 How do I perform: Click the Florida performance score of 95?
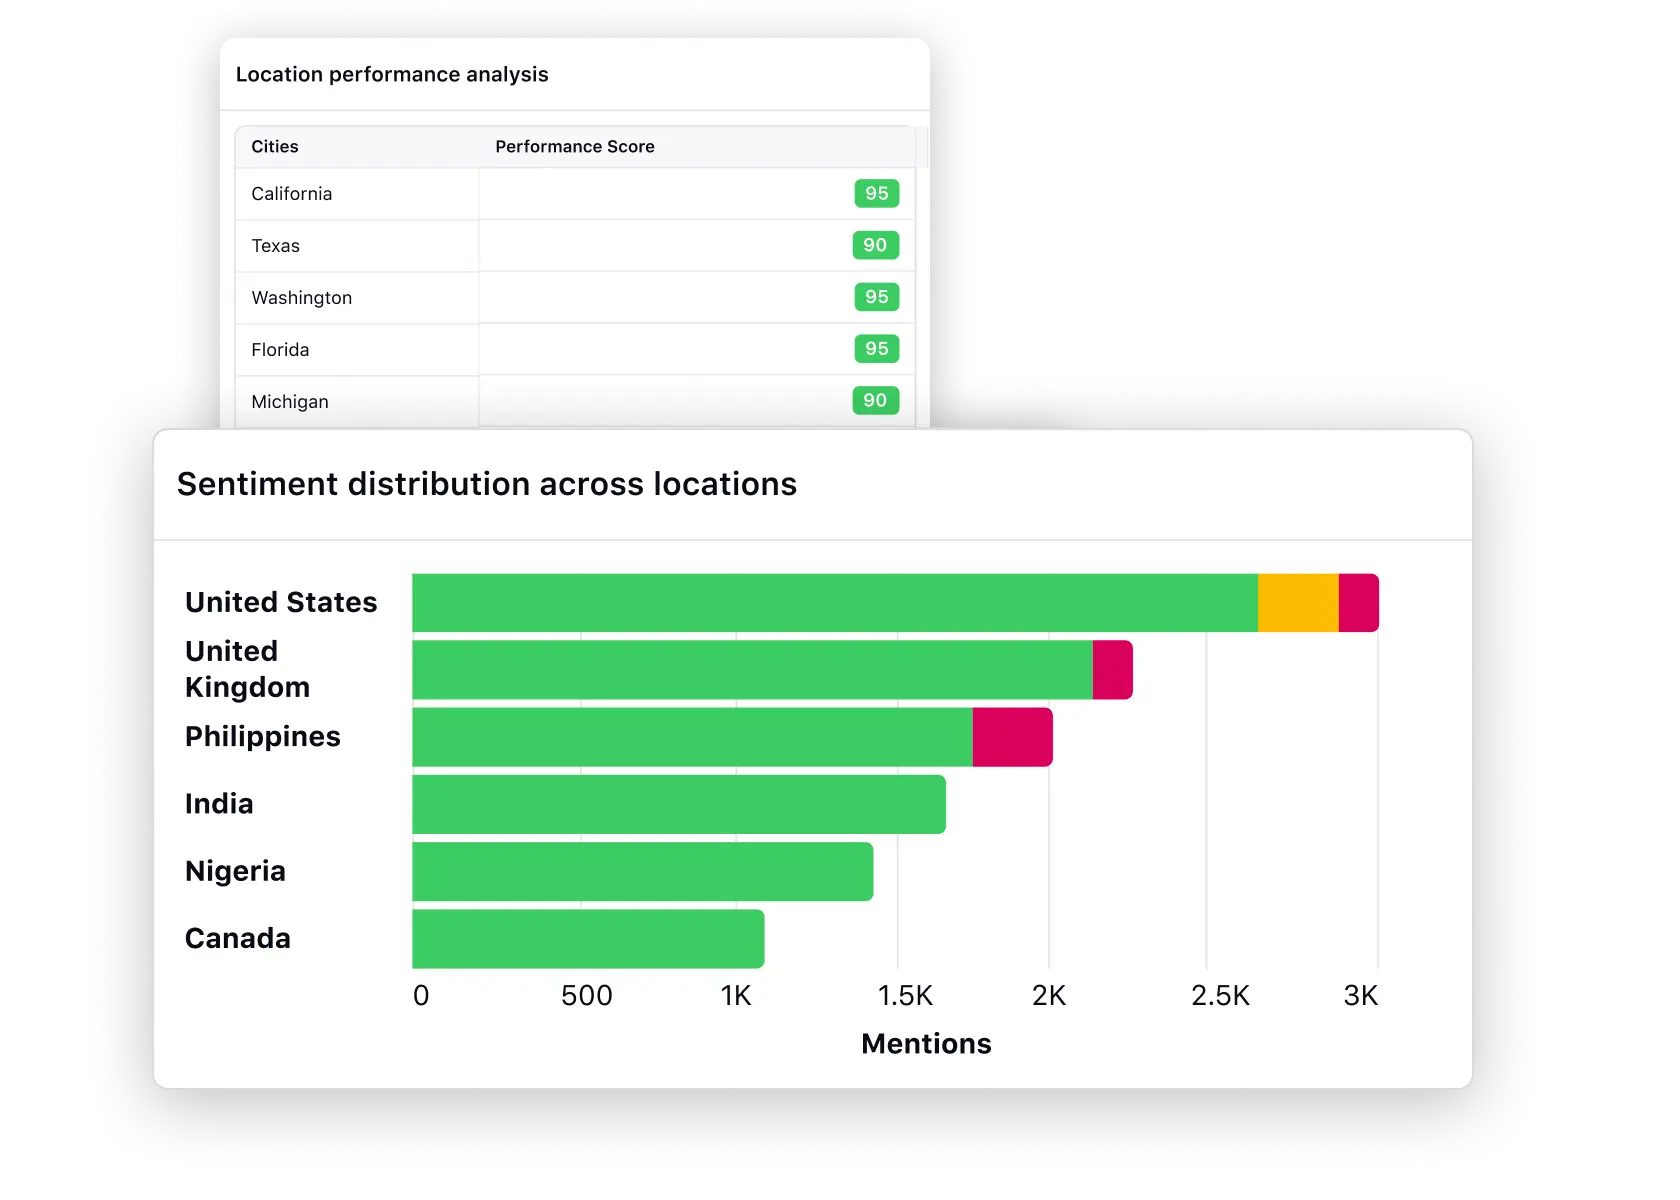(x=876, y=349)
